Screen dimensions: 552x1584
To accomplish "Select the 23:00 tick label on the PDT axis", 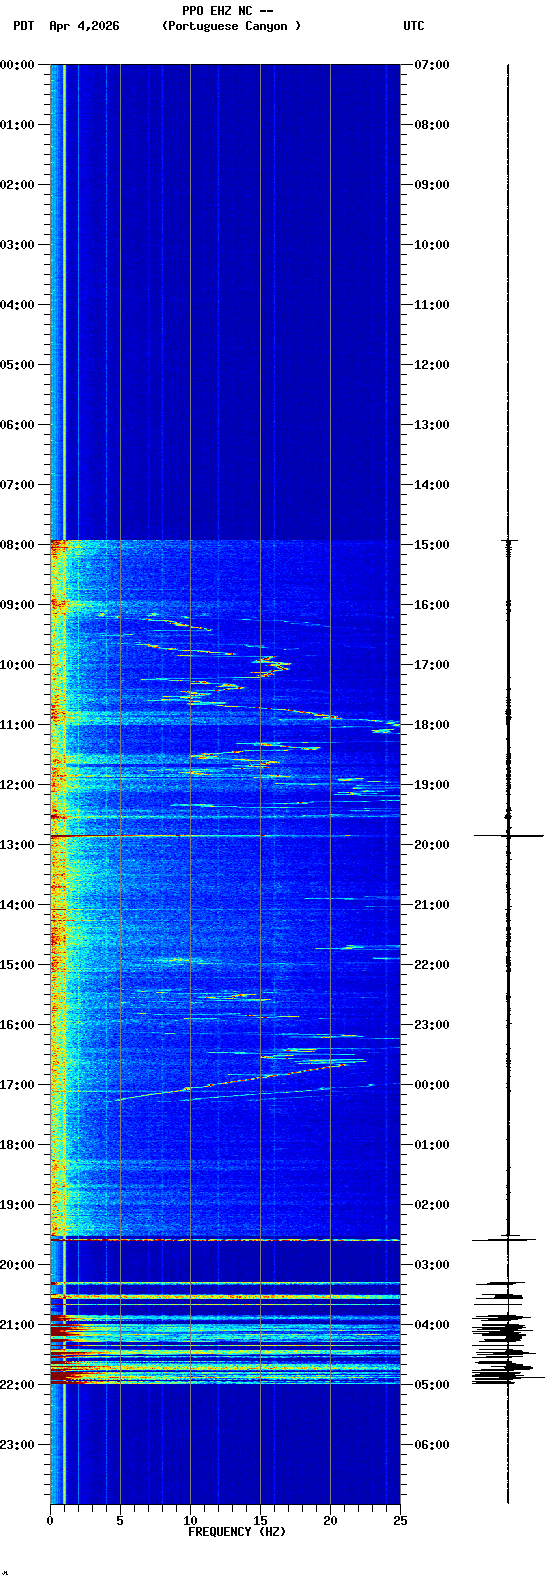I will tap(18, 1445).
